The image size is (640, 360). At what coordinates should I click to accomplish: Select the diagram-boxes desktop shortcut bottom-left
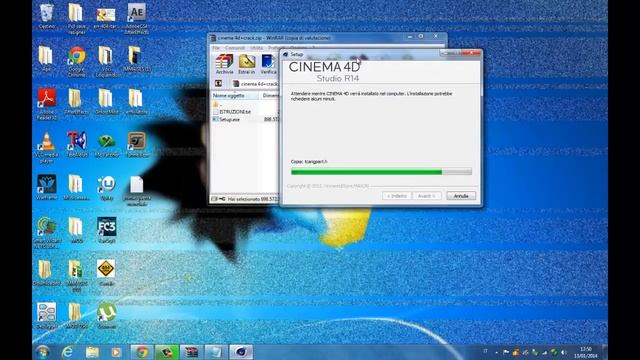point(47,316)
